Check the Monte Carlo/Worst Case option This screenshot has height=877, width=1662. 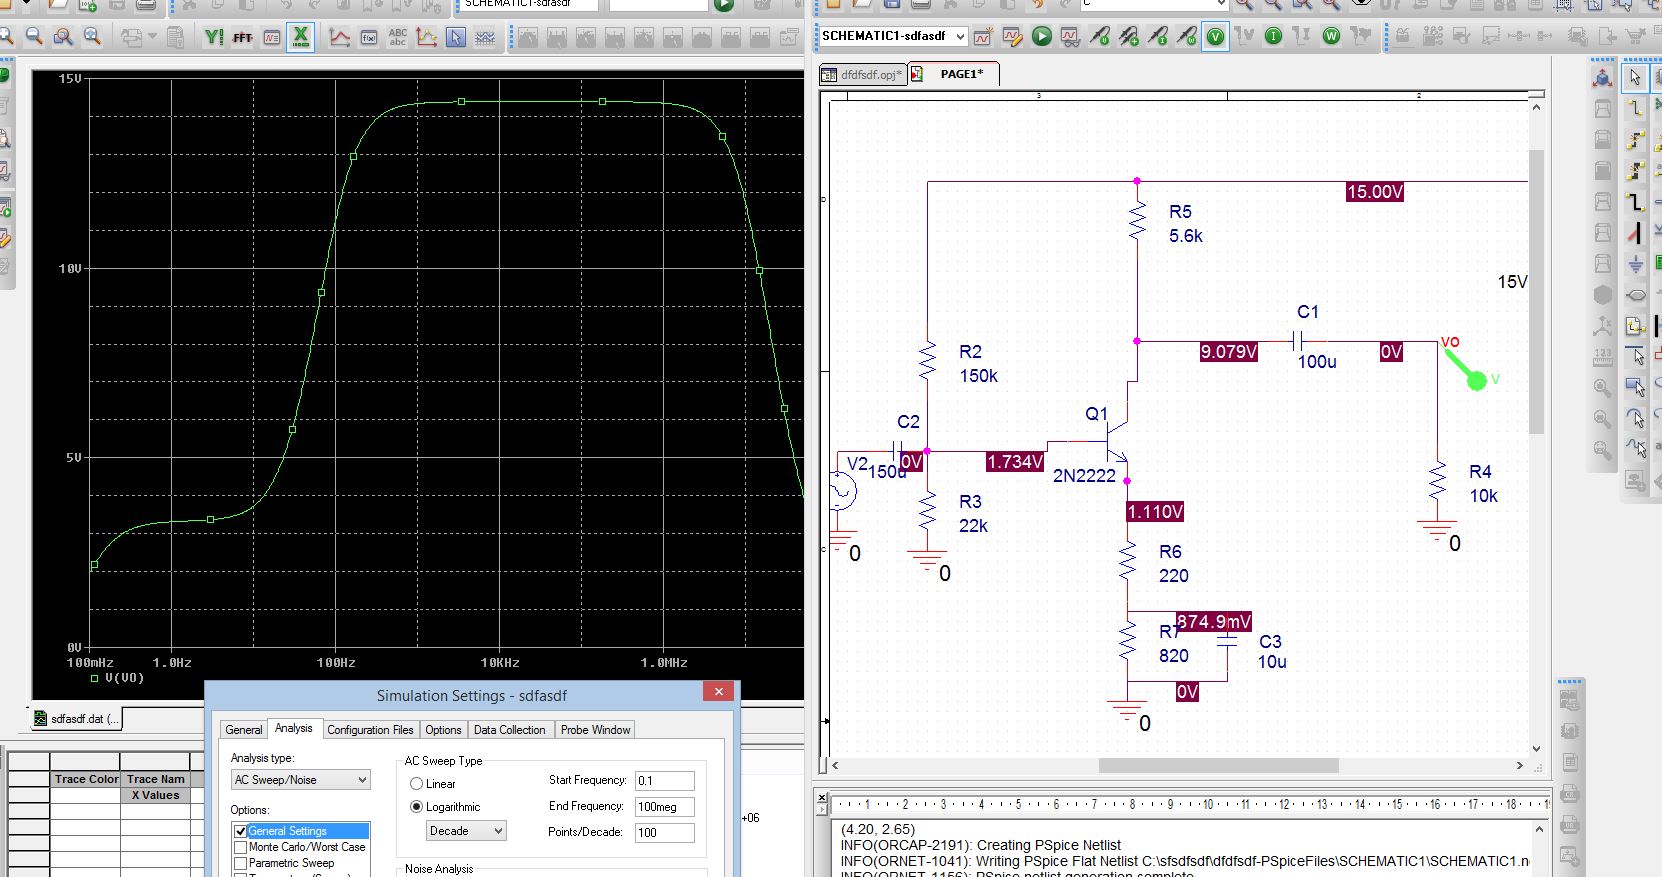(x=241, y=847)
